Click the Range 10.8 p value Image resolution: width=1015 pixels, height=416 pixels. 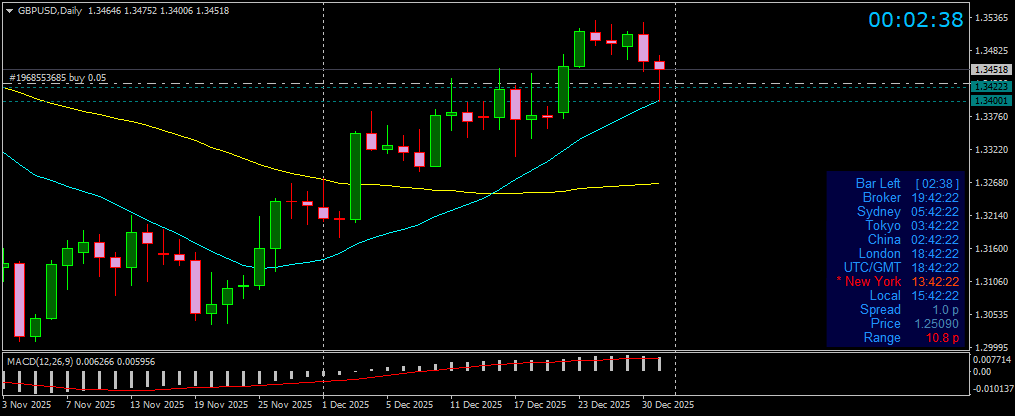point(942,338)
